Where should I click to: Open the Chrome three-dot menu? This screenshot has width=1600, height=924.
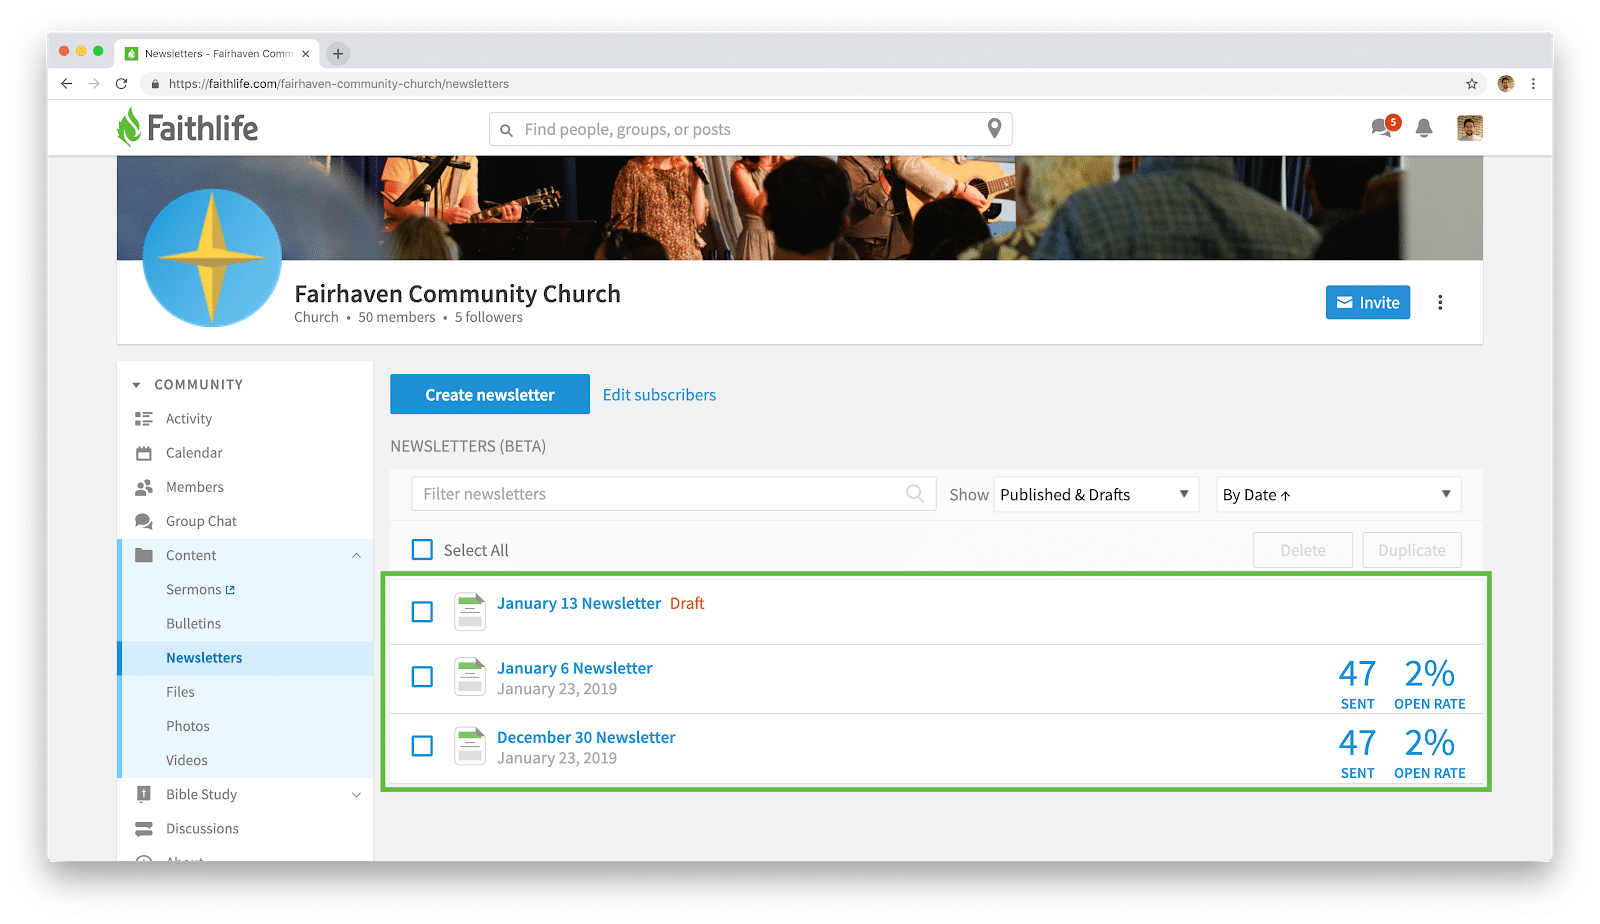[x=1533, y=84]
